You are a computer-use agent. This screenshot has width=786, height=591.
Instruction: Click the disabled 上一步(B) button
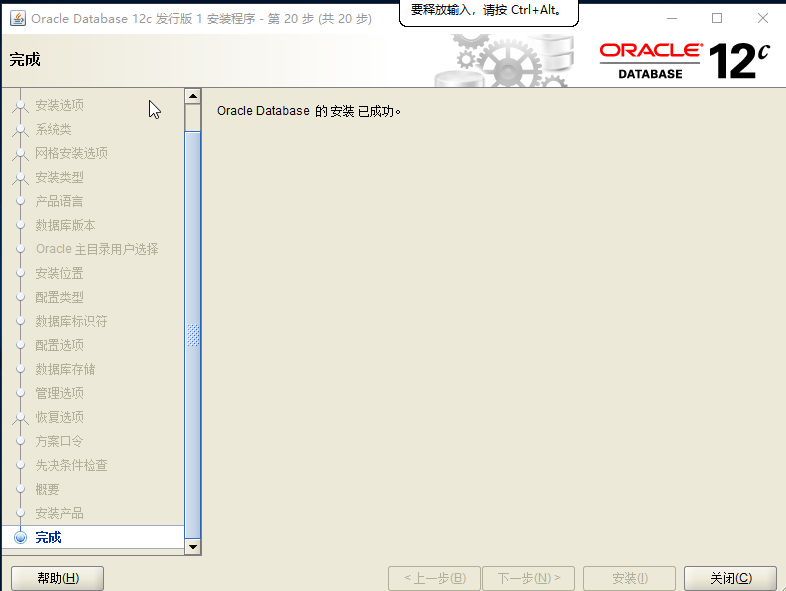point(435,578)
